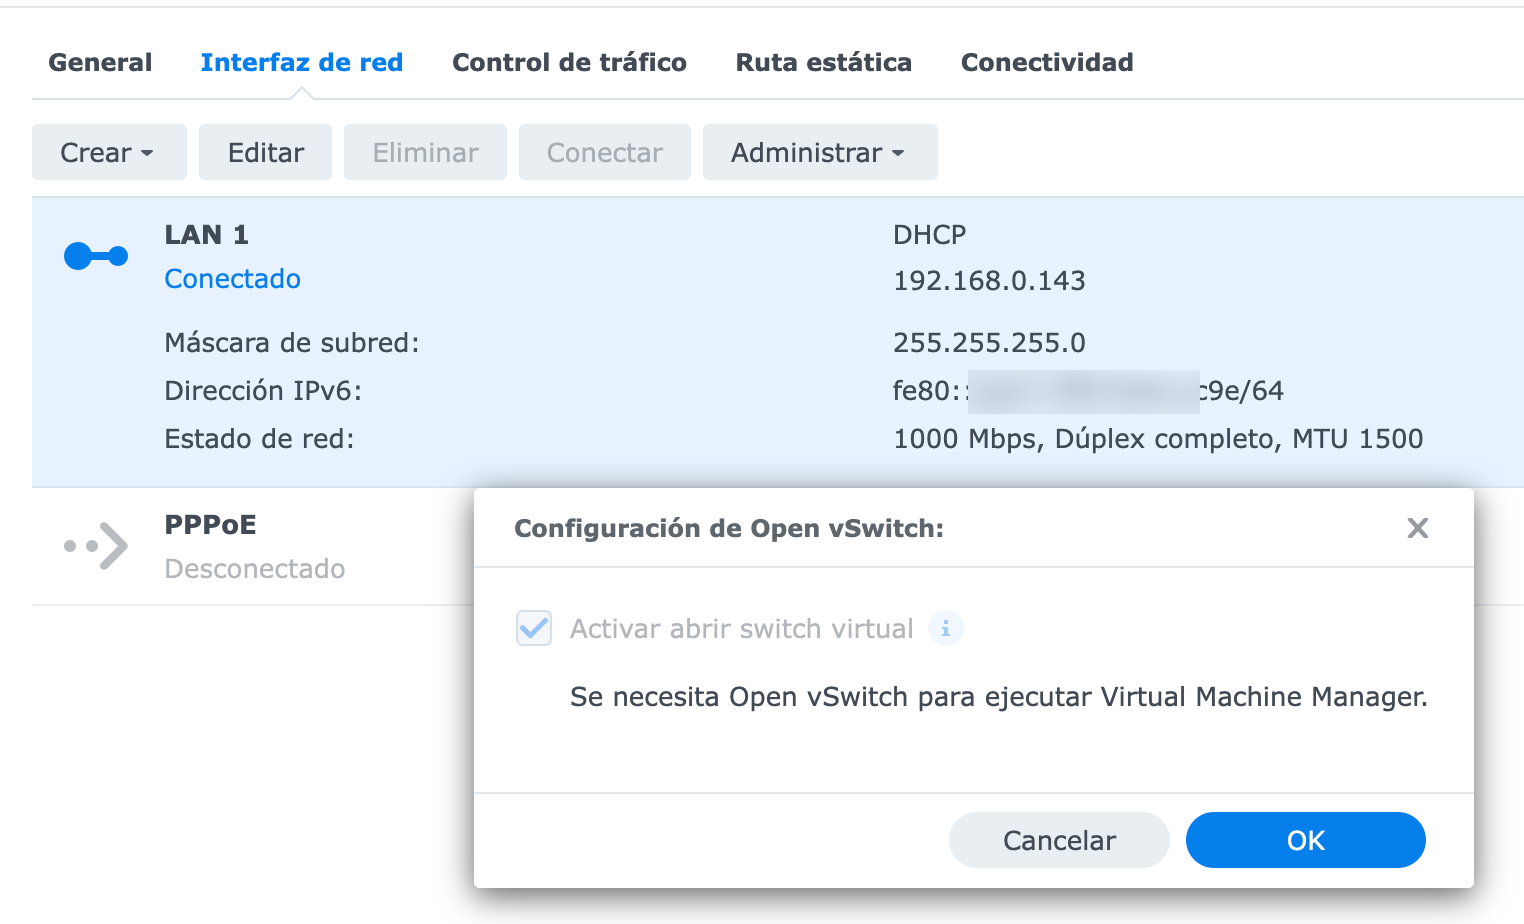Select the Interfaz de red tab
This screenshot has height=924, width=1524.
pos(302,62)
